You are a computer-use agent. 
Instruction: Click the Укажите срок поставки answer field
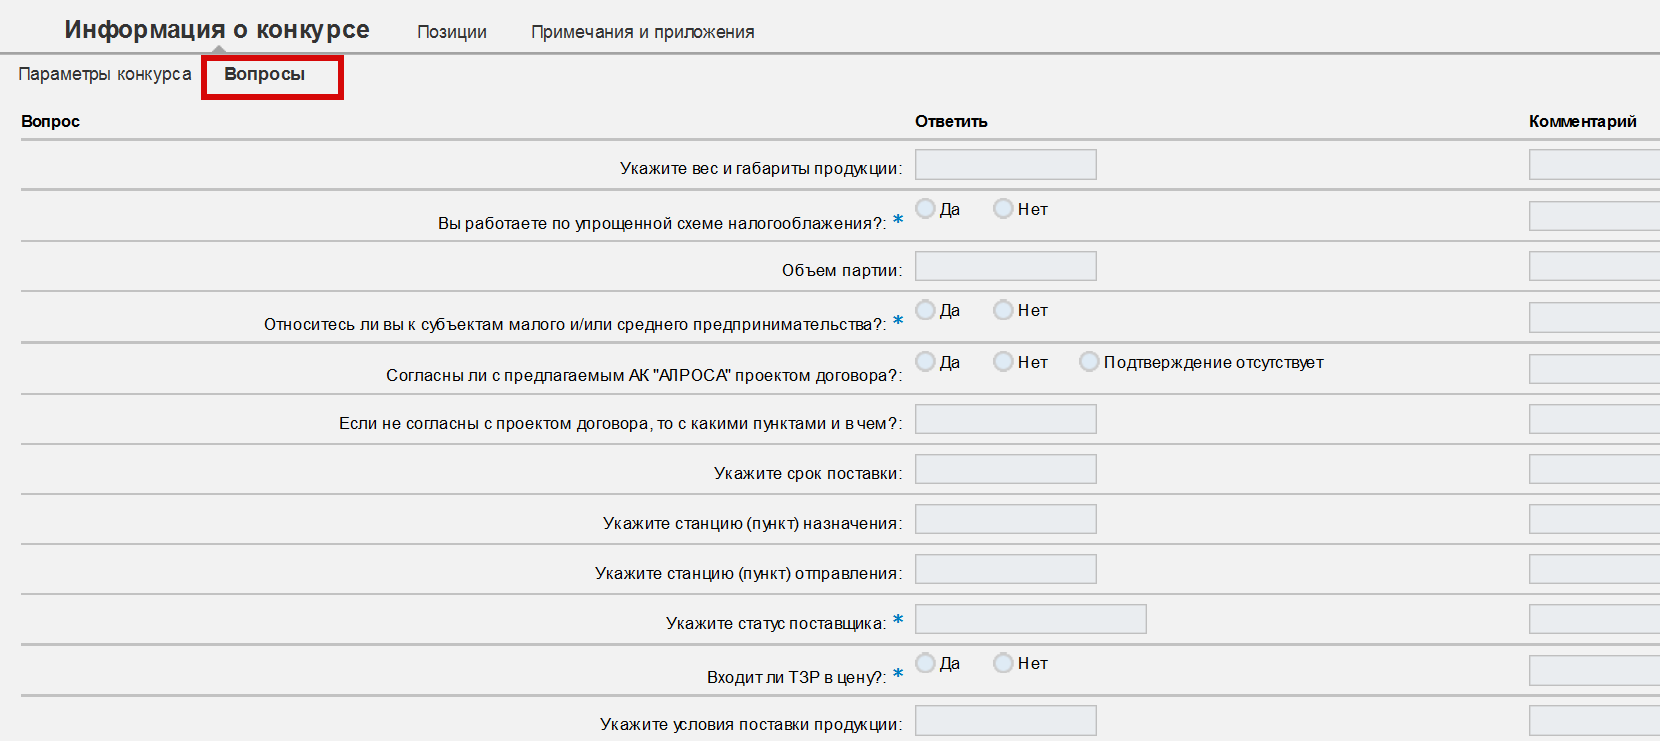pos(1006,469)
